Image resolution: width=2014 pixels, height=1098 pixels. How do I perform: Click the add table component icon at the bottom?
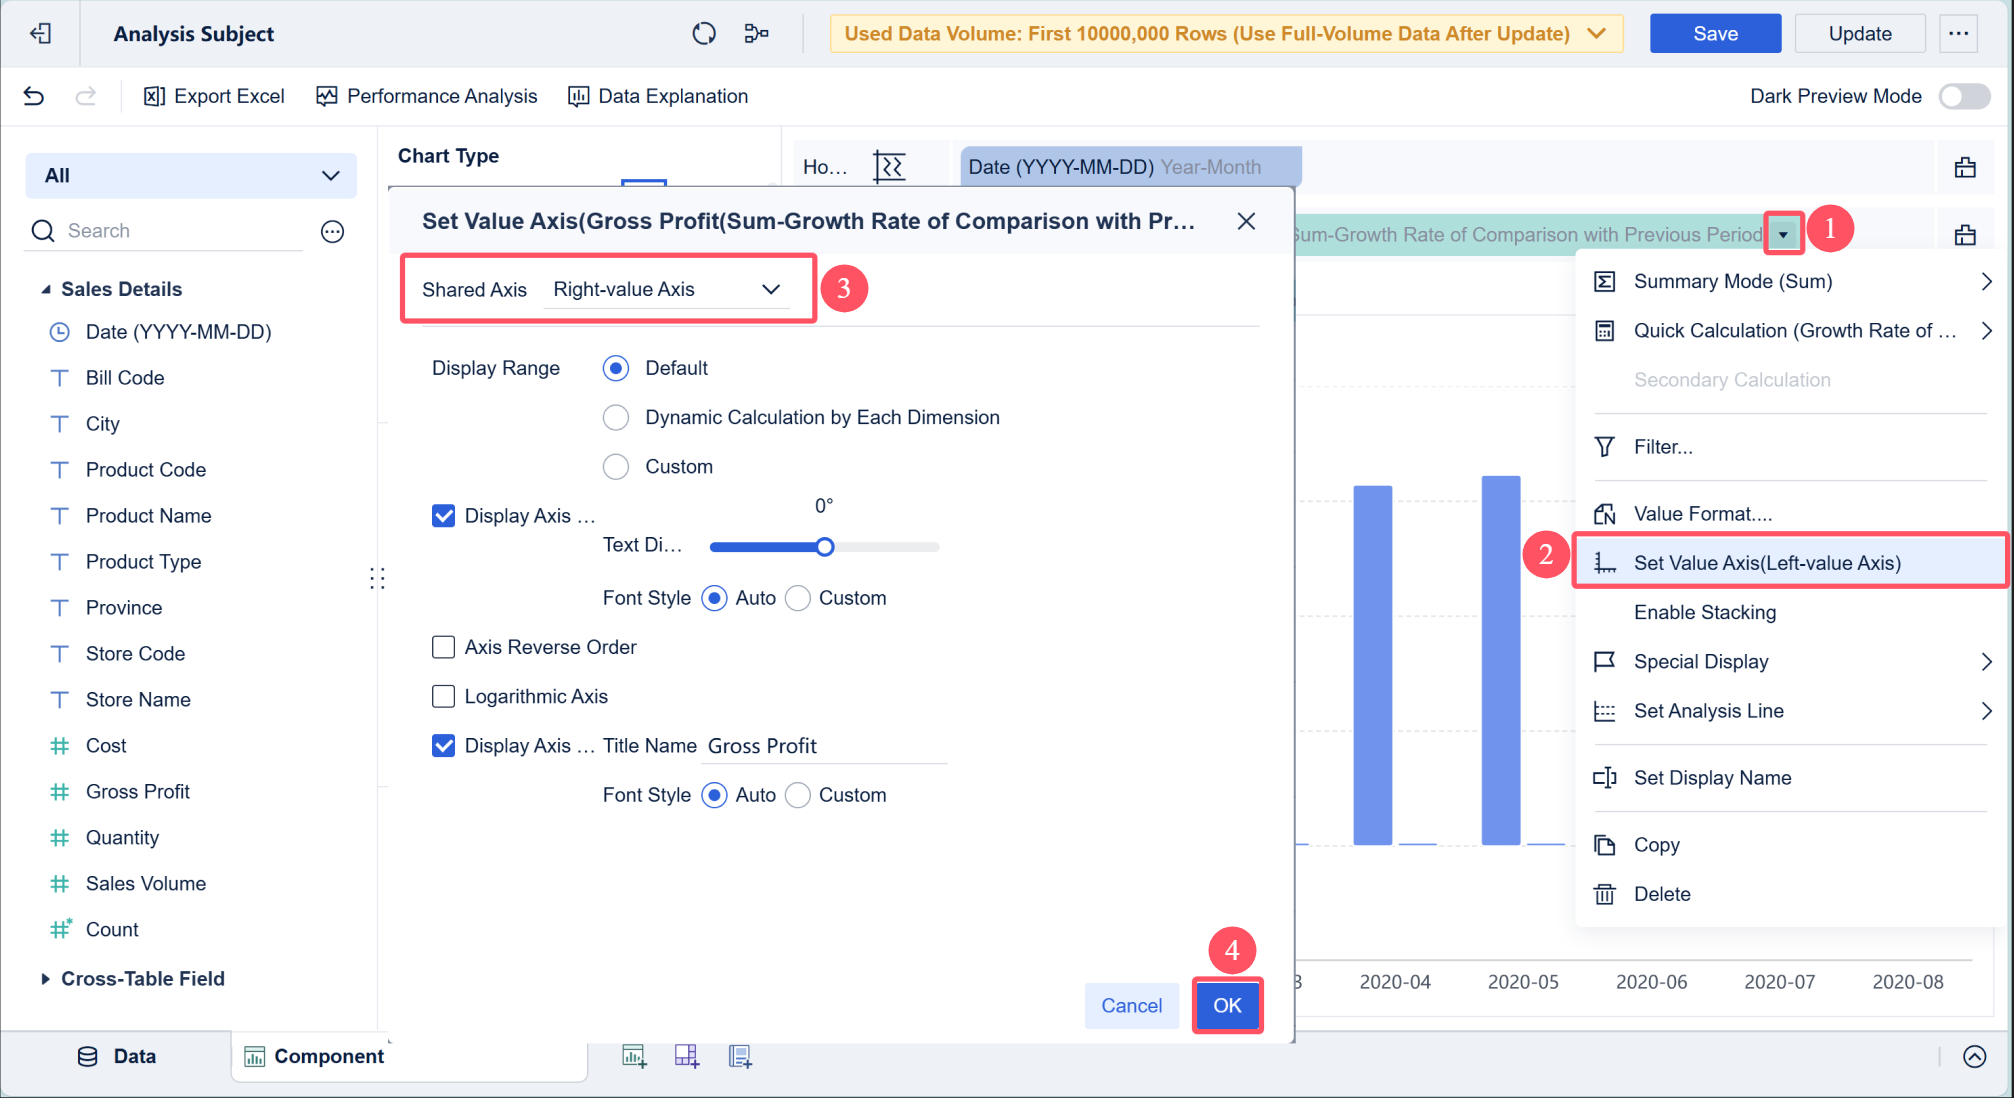pyautogui.click(x=687, y=1056)
